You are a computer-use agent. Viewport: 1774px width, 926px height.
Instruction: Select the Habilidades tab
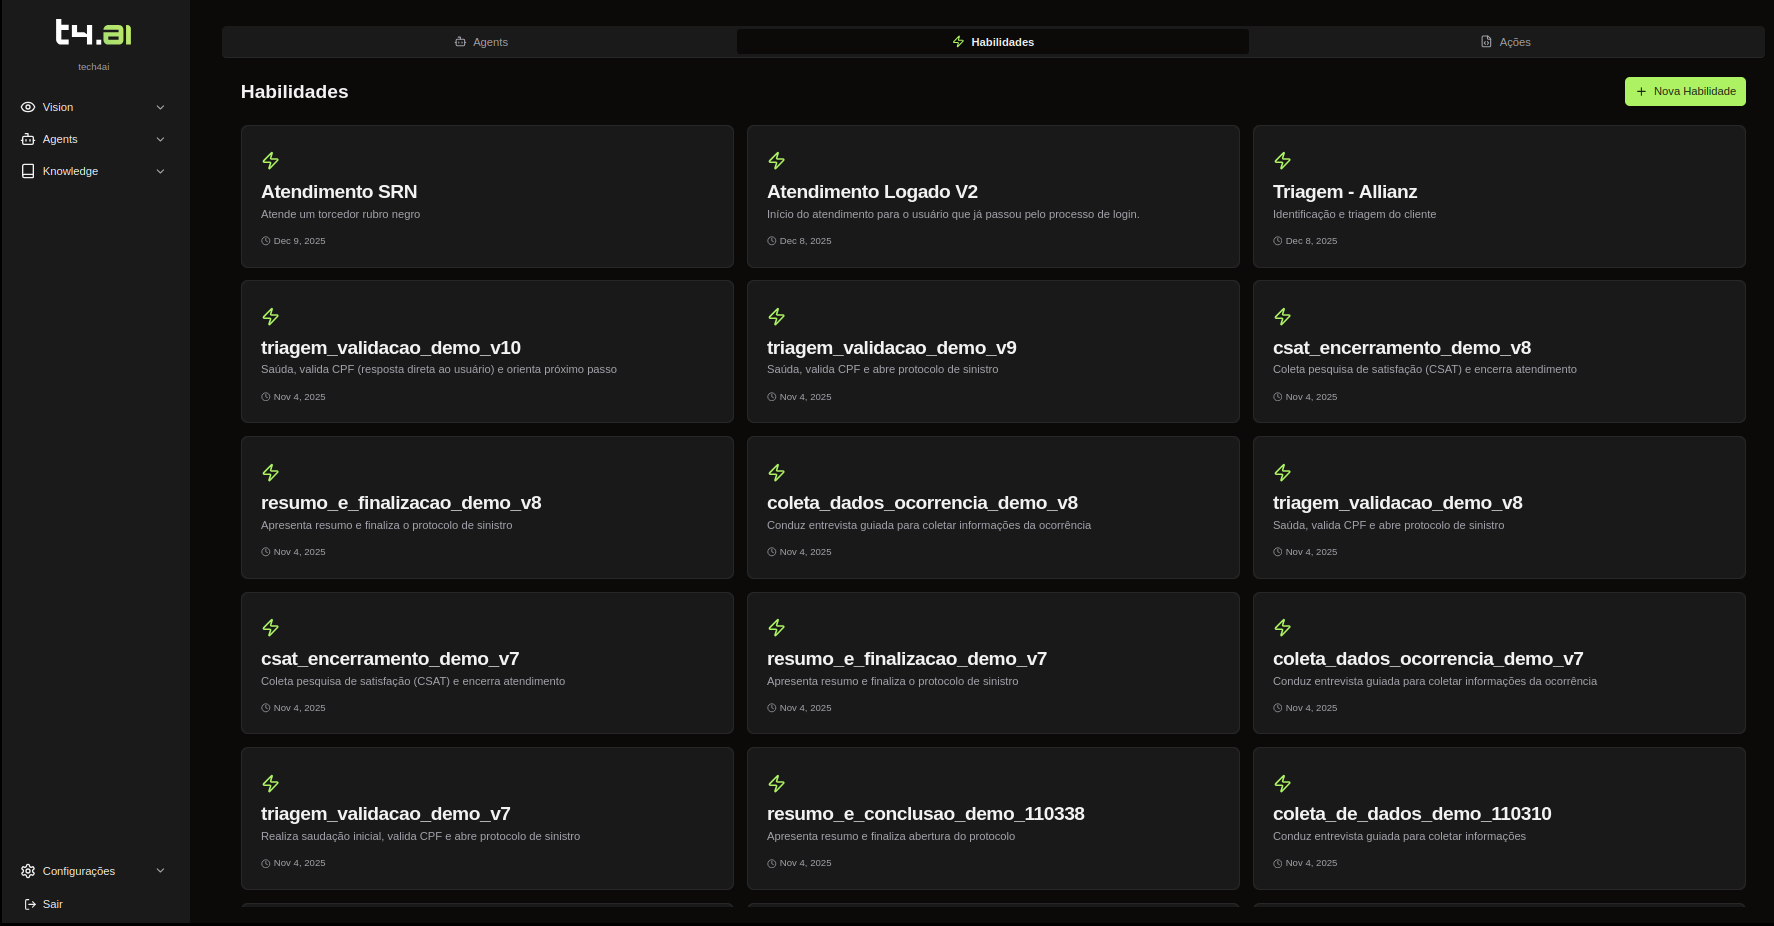tap(993, 42)
